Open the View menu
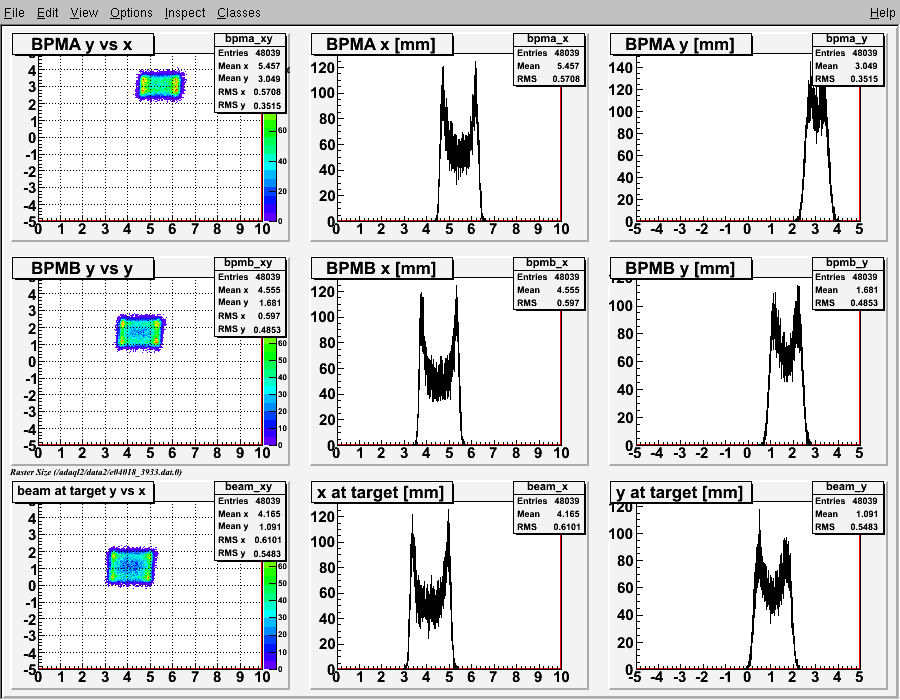The width and height of the screenshot is (900, 700). click(84, 13)
